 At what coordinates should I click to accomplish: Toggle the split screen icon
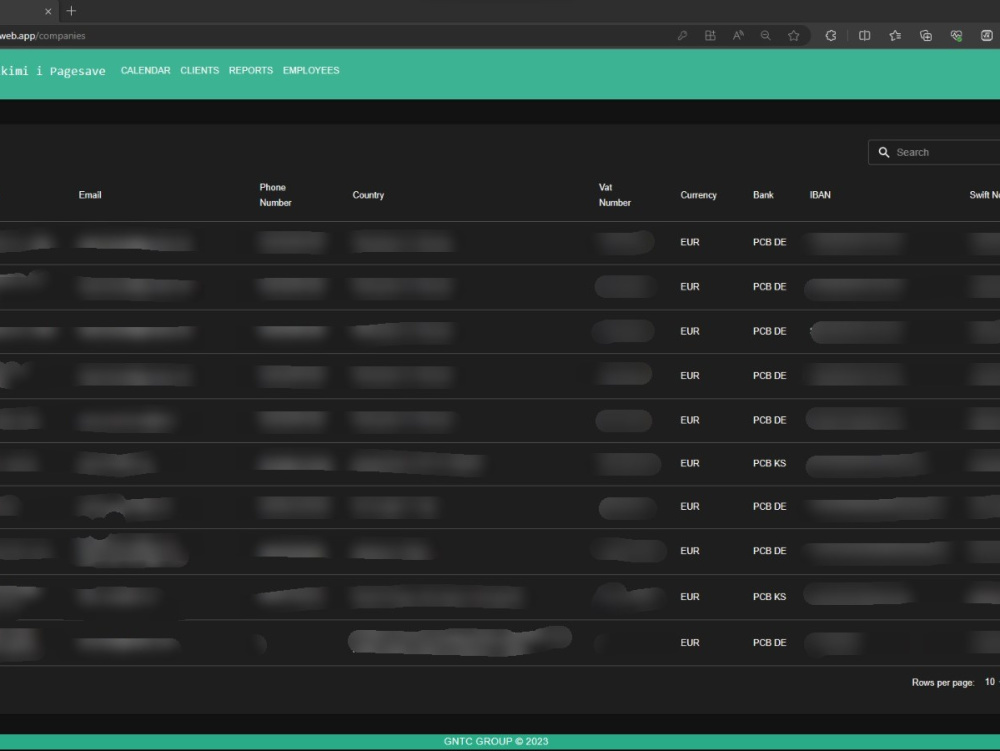point(864,36)
